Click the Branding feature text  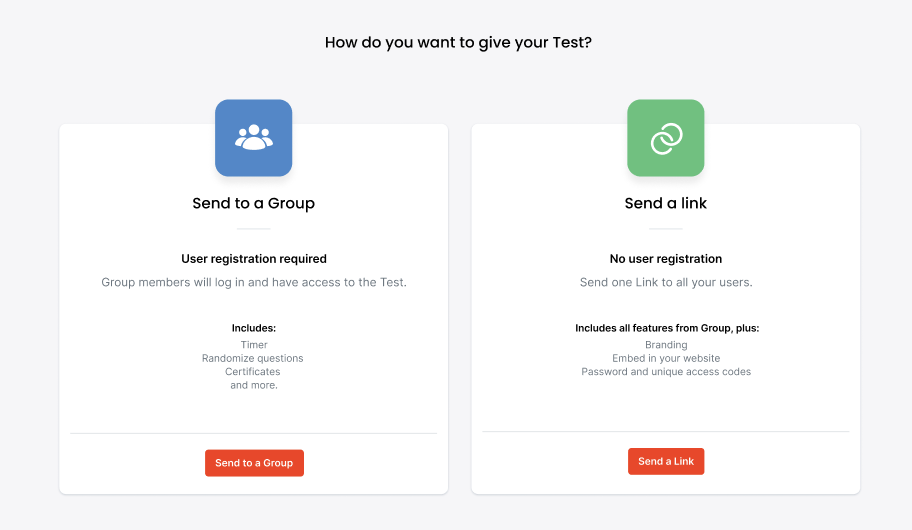tap(665, 345)
